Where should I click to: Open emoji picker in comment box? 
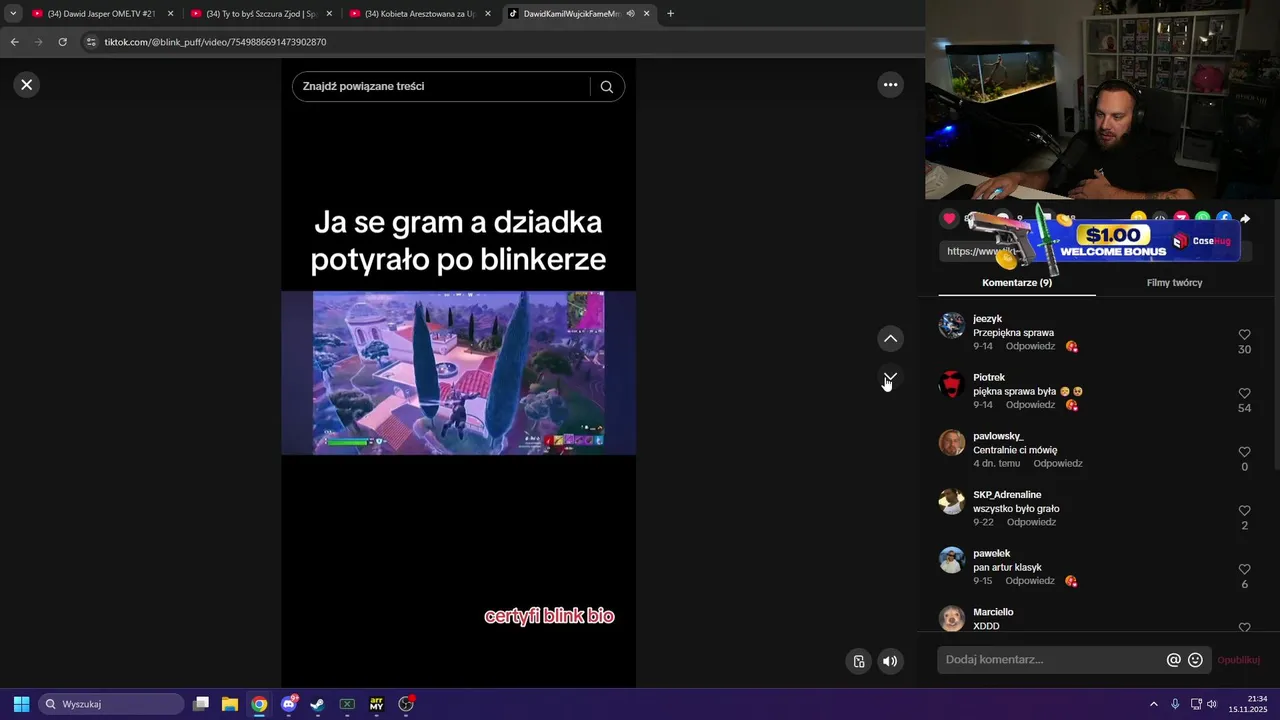(x=1195, y=660)
